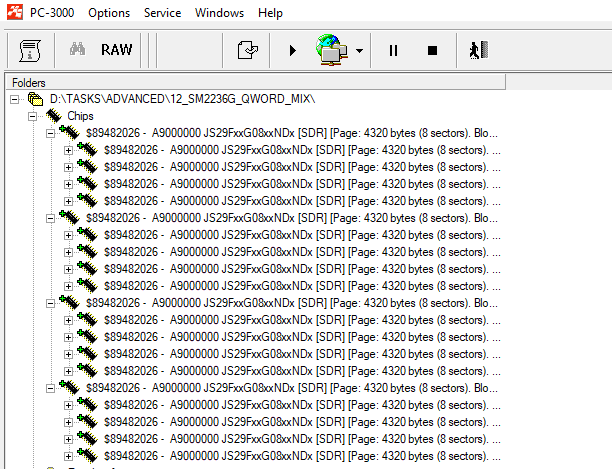Collapse the third top-level $89482026 chip group

[x=50, y=304]
